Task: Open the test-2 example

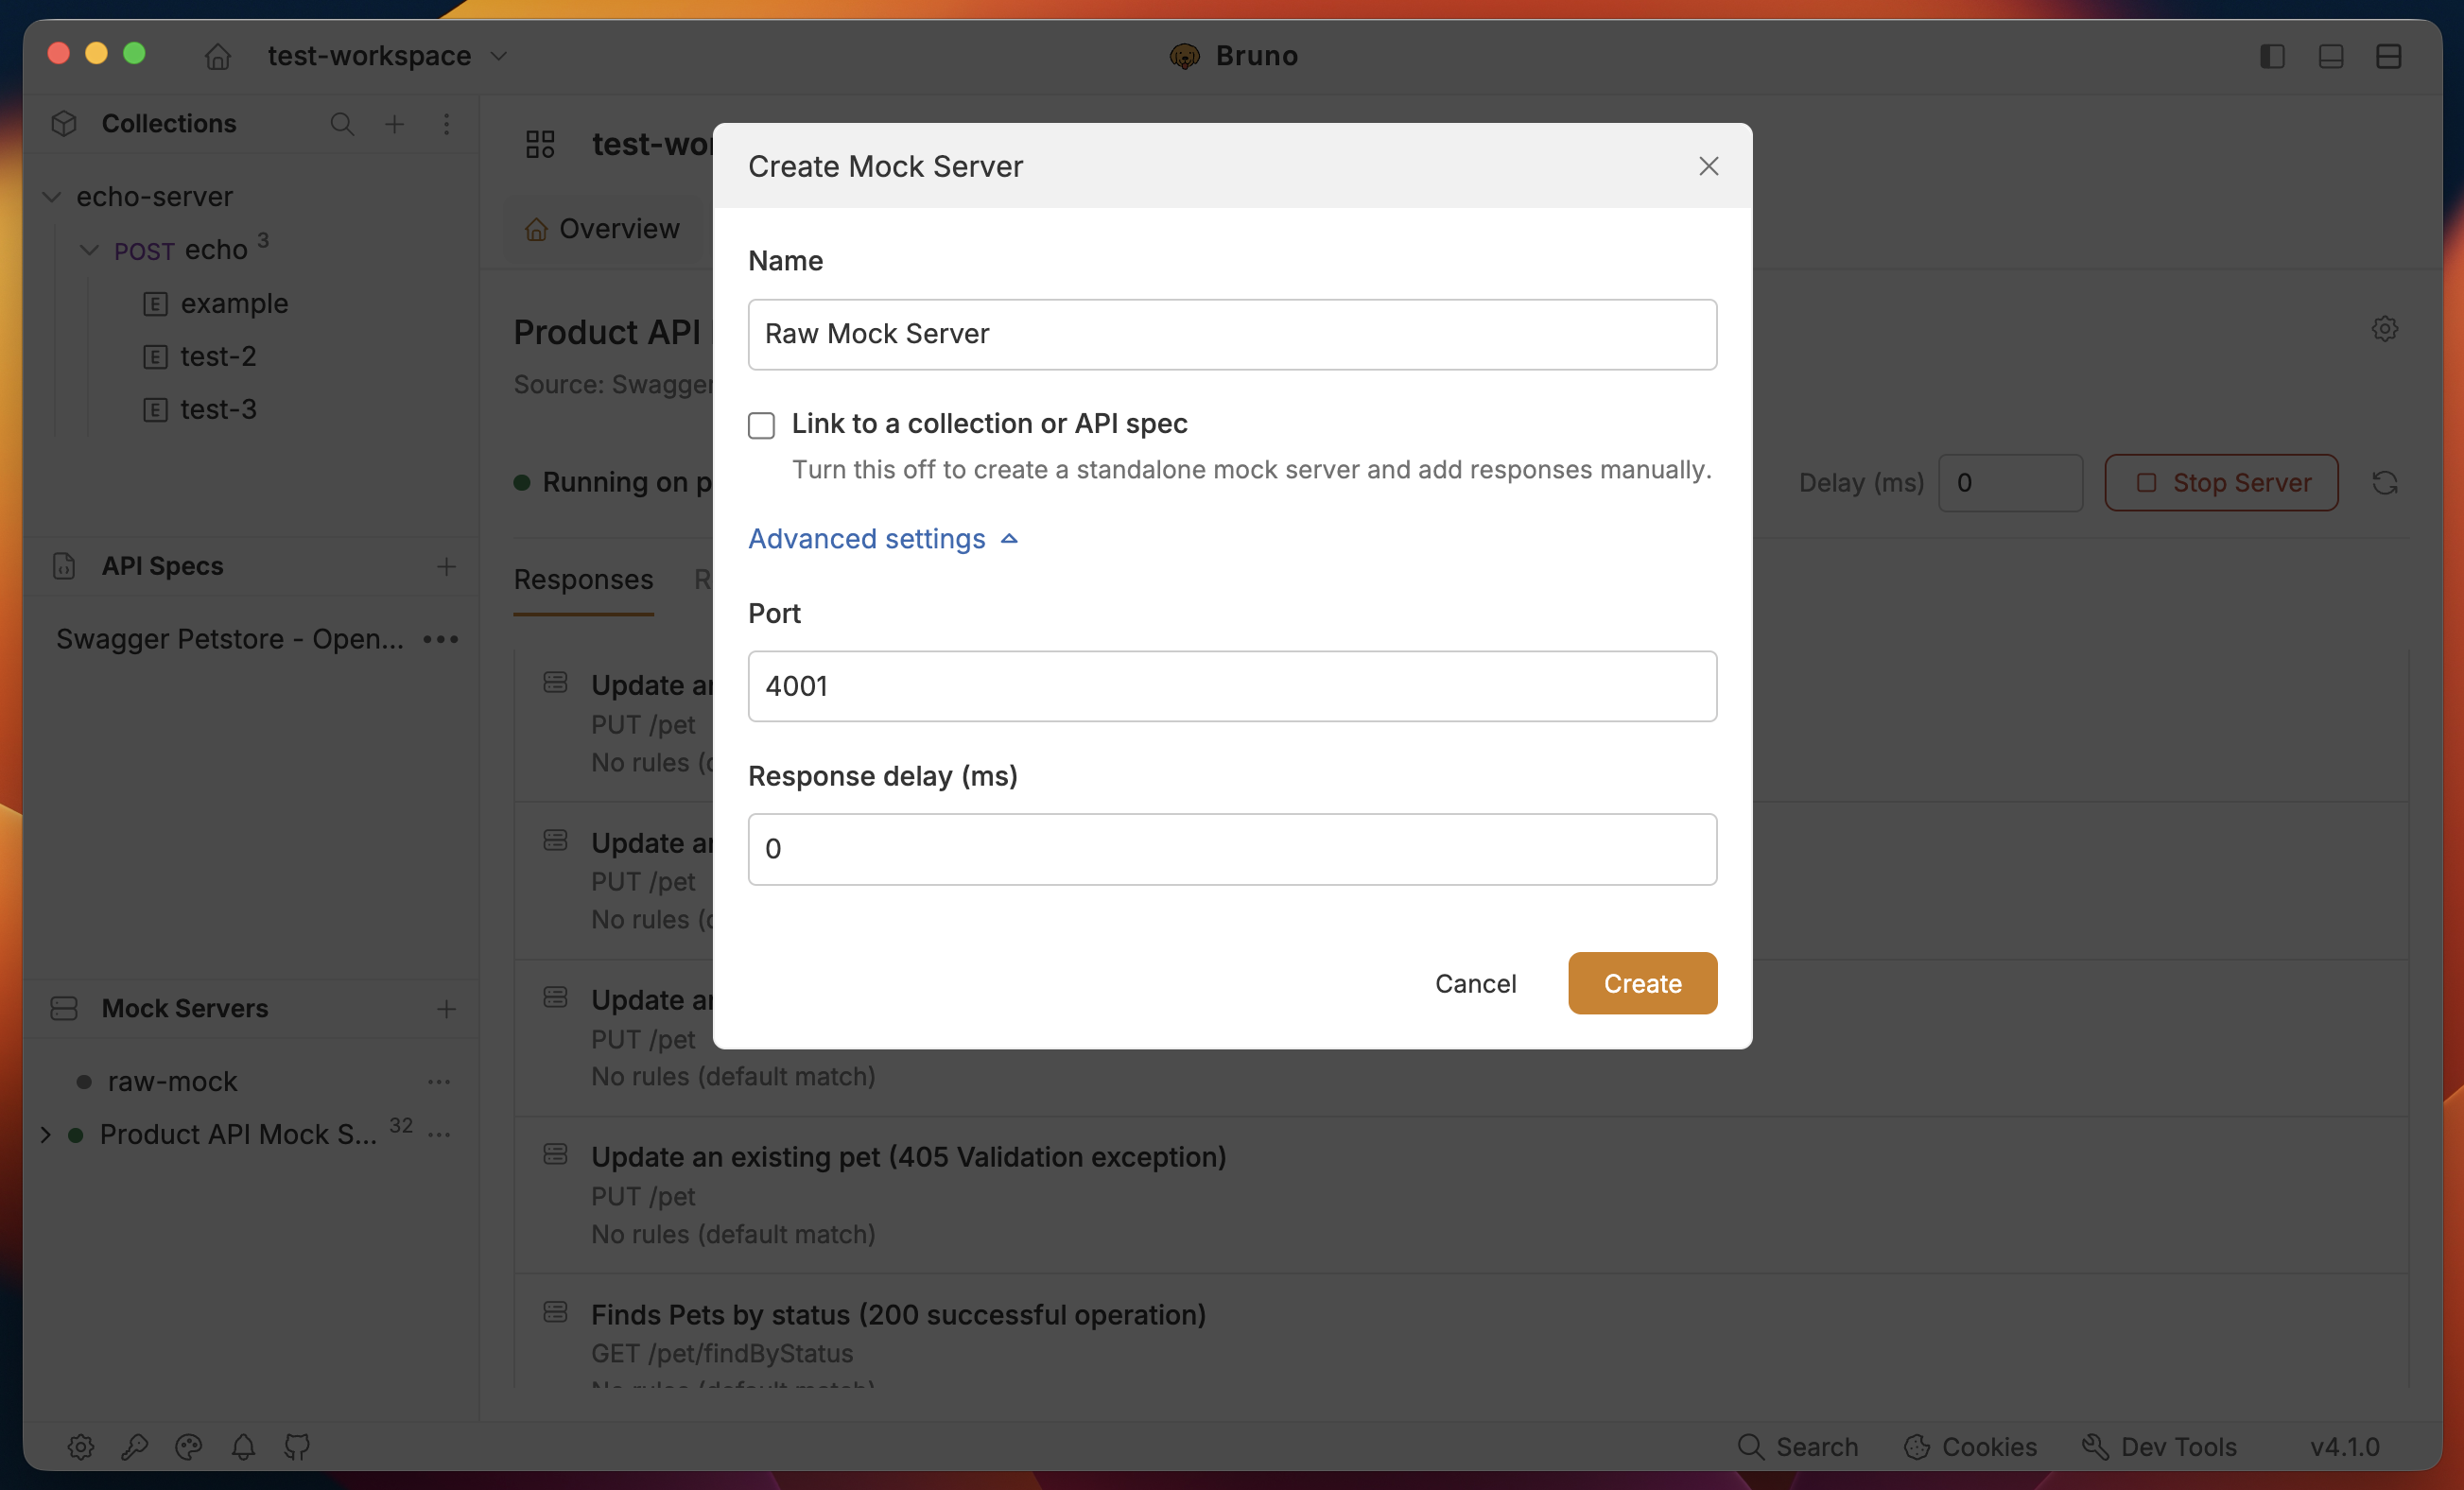Action: 218,356
